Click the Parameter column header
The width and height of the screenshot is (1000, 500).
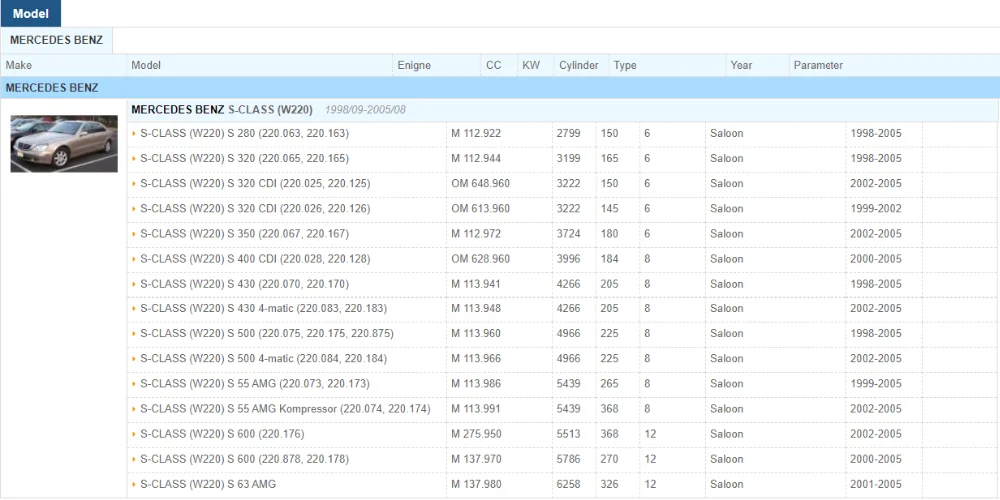(x=818, y=65)
